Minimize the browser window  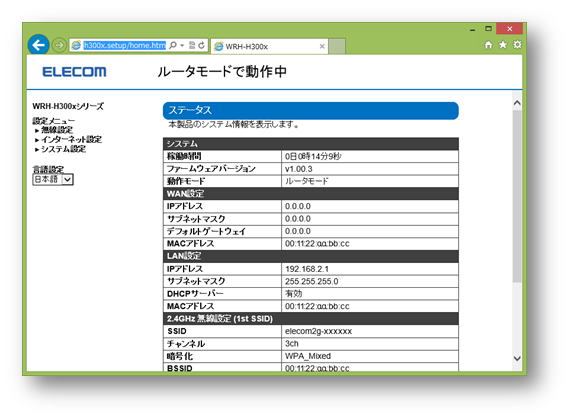472,29
